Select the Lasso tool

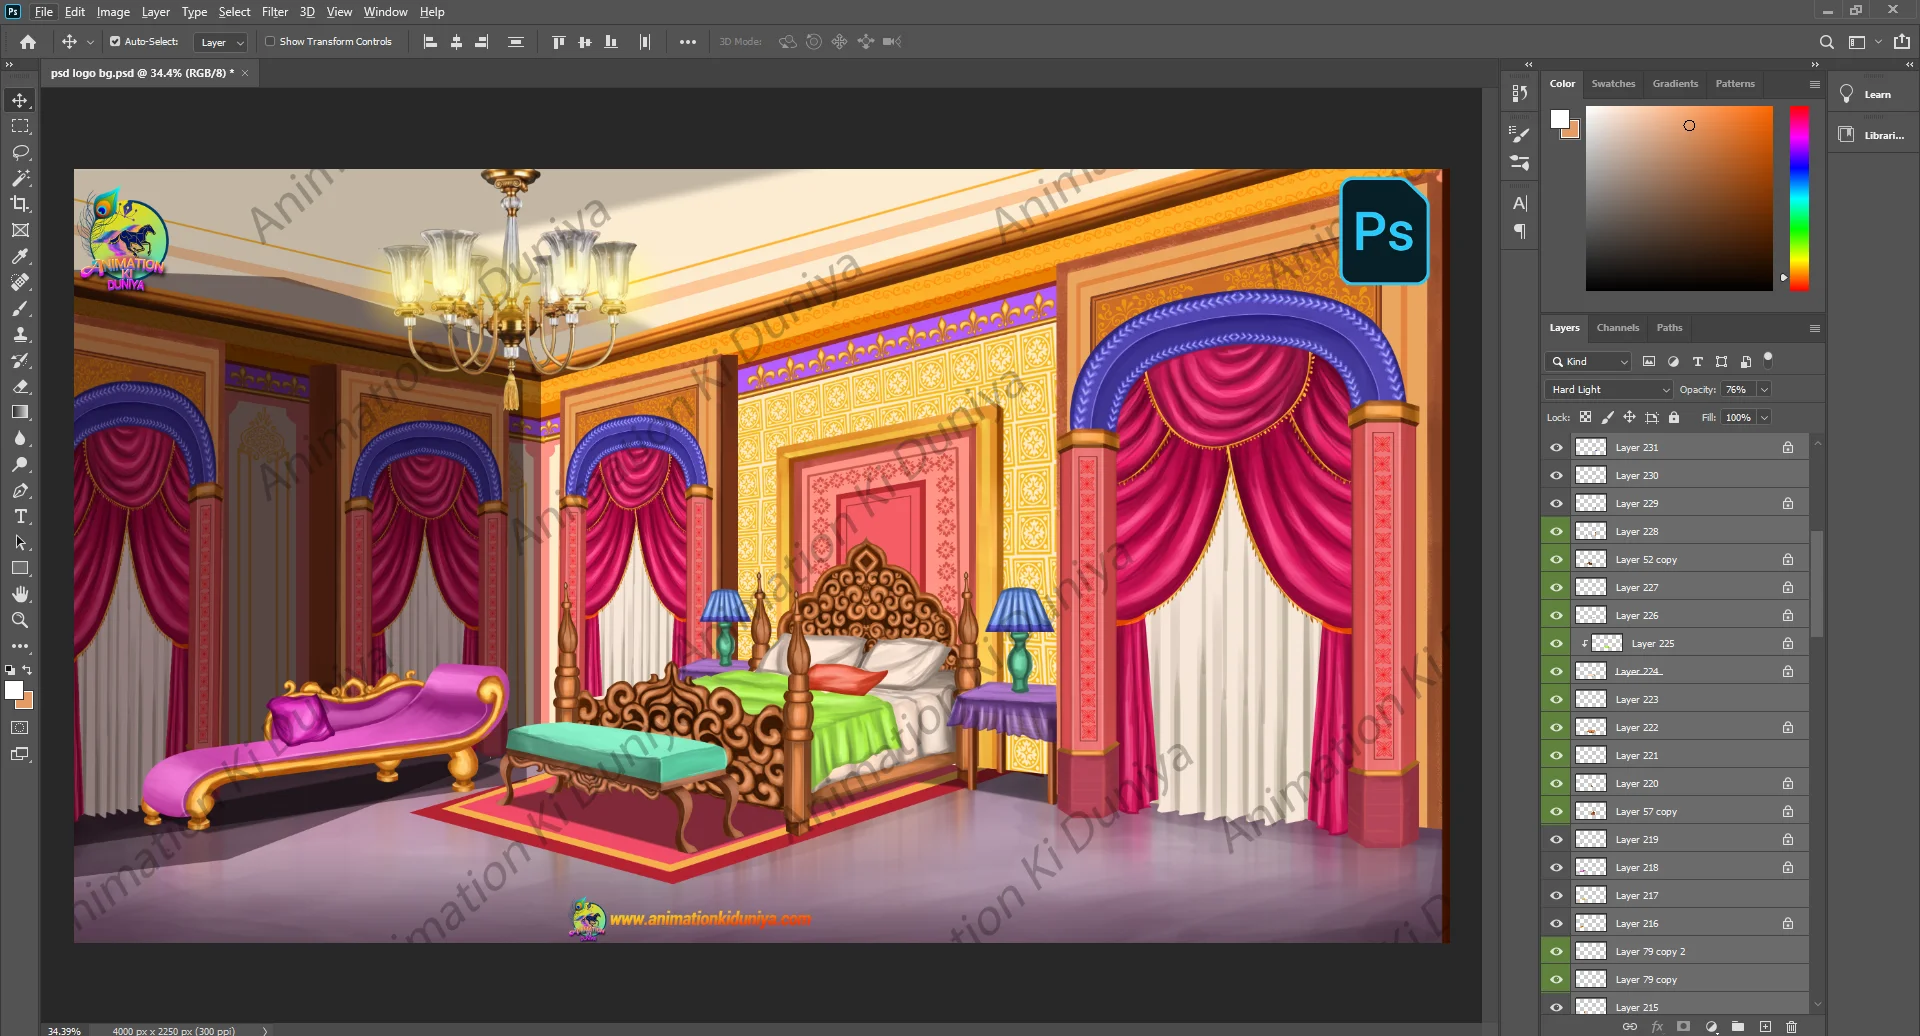20,152
